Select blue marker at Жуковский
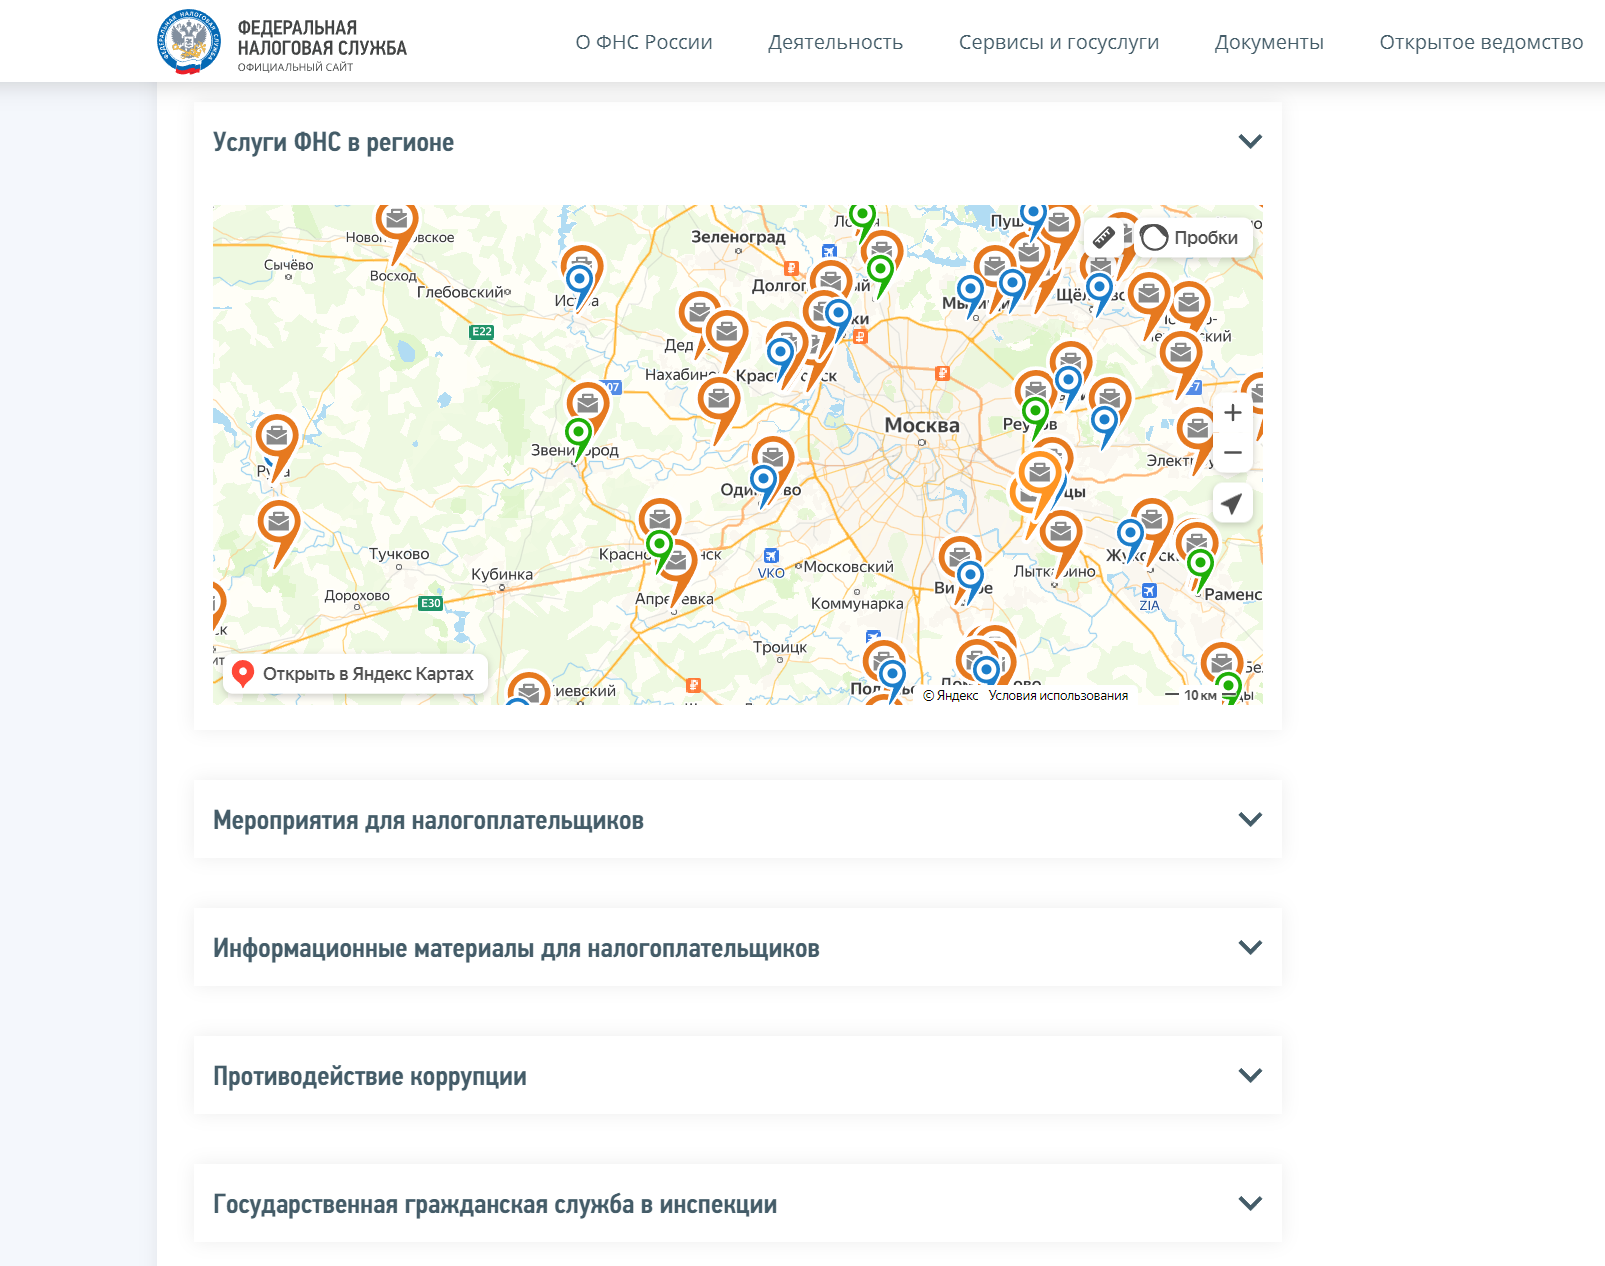 [x=1130, y=534]
